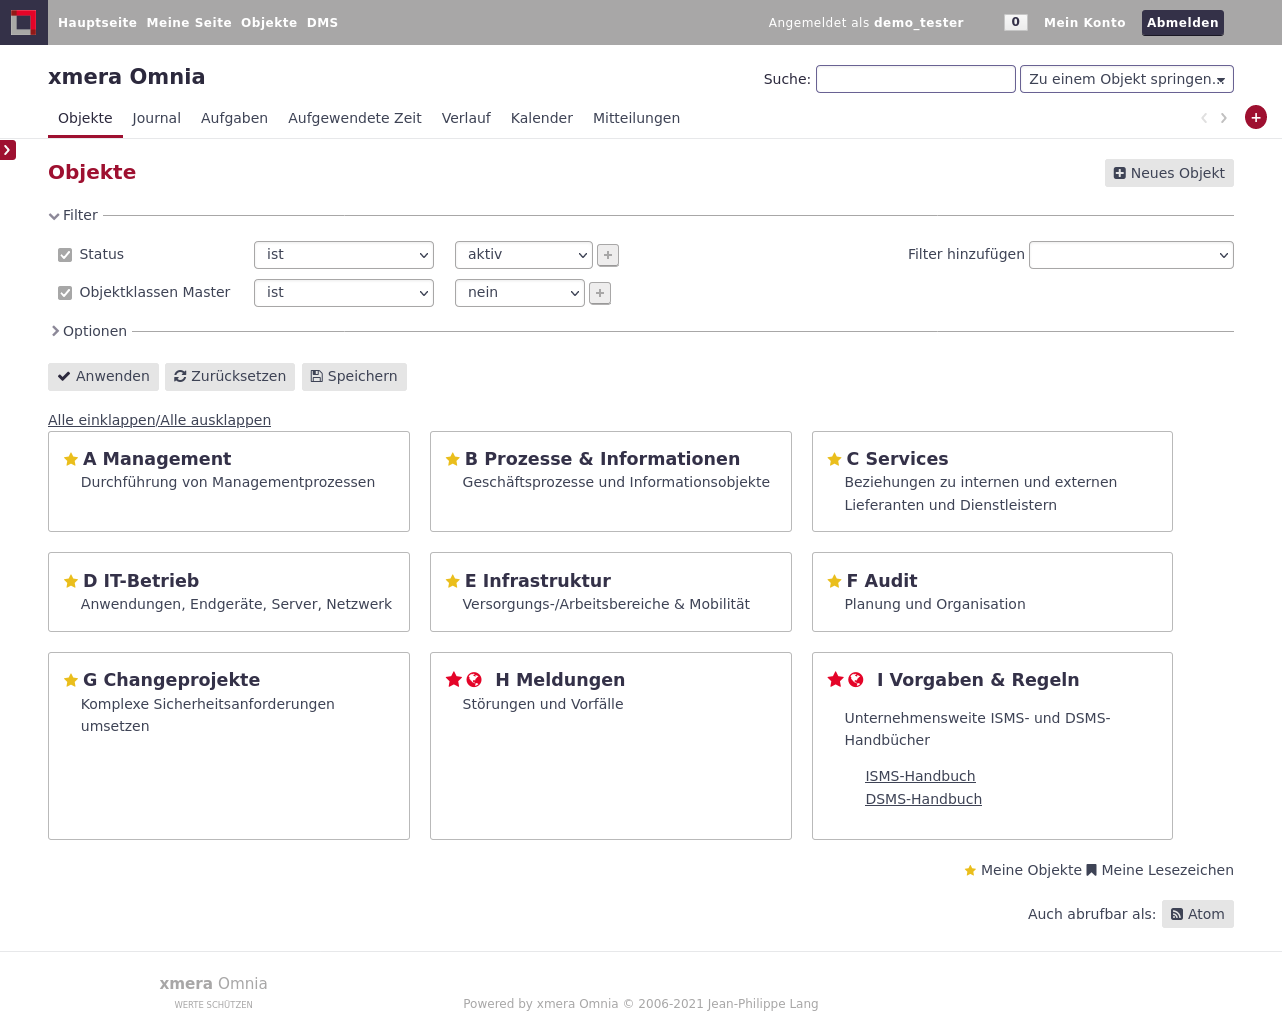Open Hauptseite in the top menu
This screenshot has height=1032, width=1282.
[97, 22]
